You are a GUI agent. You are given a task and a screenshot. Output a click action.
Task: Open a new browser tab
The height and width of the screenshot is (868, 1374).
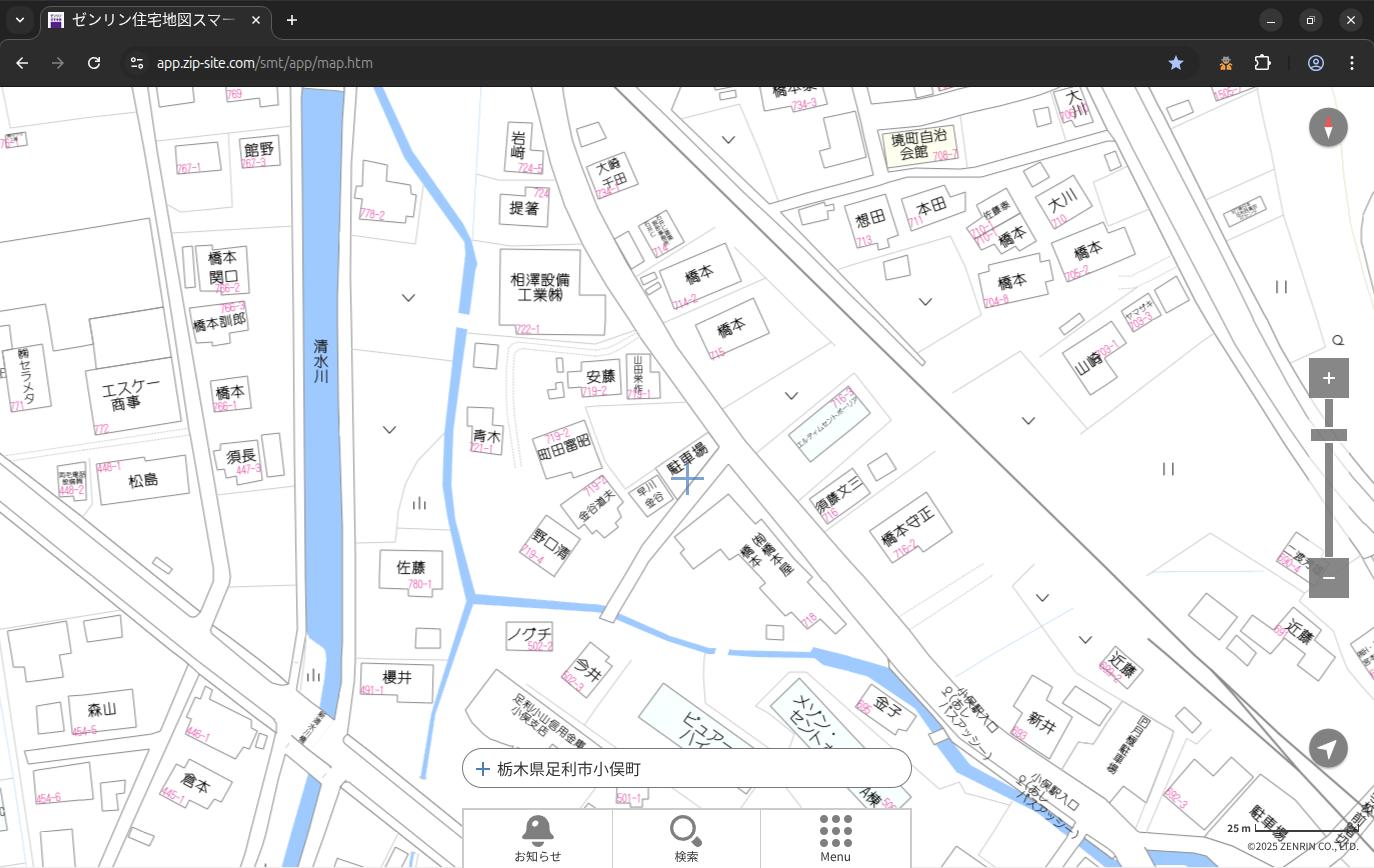coord(292,20)
